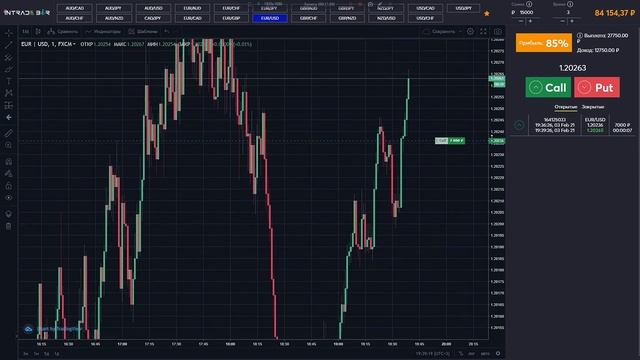Increase the investment amount with plus
Image resolution: width=640 pixels, height=360 pixels.
pos(530,21)
